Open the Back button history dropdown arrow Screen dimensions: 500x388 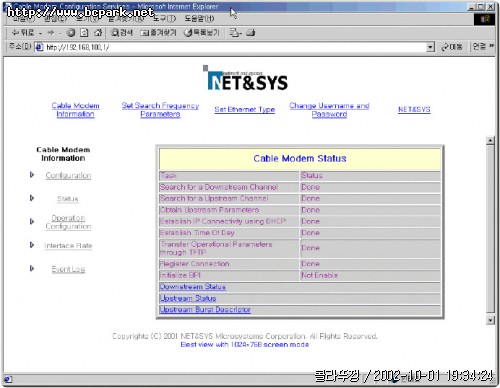pyautogui.click(x=40, y=33)
